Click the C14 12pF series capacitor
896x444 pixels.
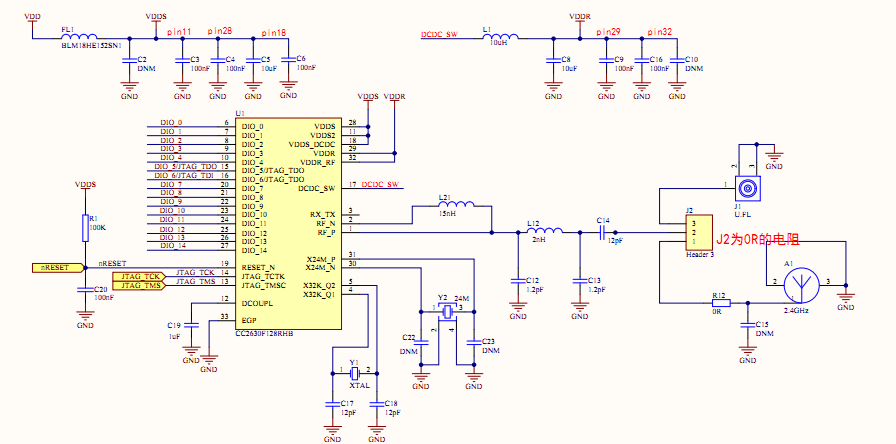603,233
